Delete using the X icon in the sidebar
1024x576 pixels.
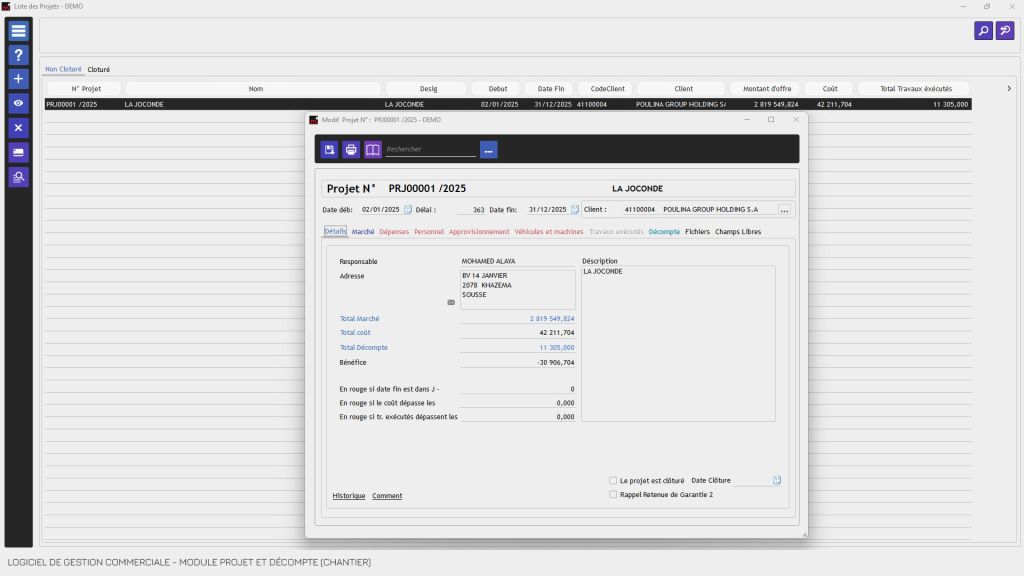tap(19, 128)
